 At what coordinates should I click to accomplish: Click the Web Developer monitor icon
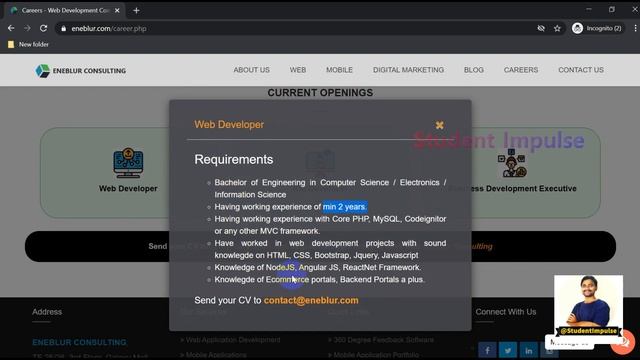pyautogui.click(x=128, y=163)
